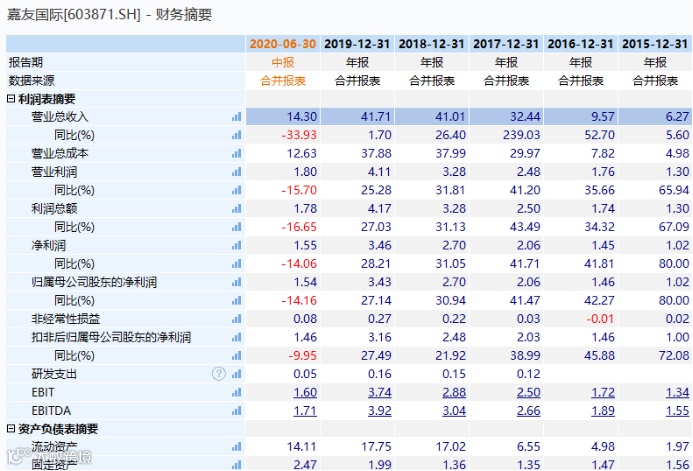Click the 数据来源 row label

coord(31,81)
